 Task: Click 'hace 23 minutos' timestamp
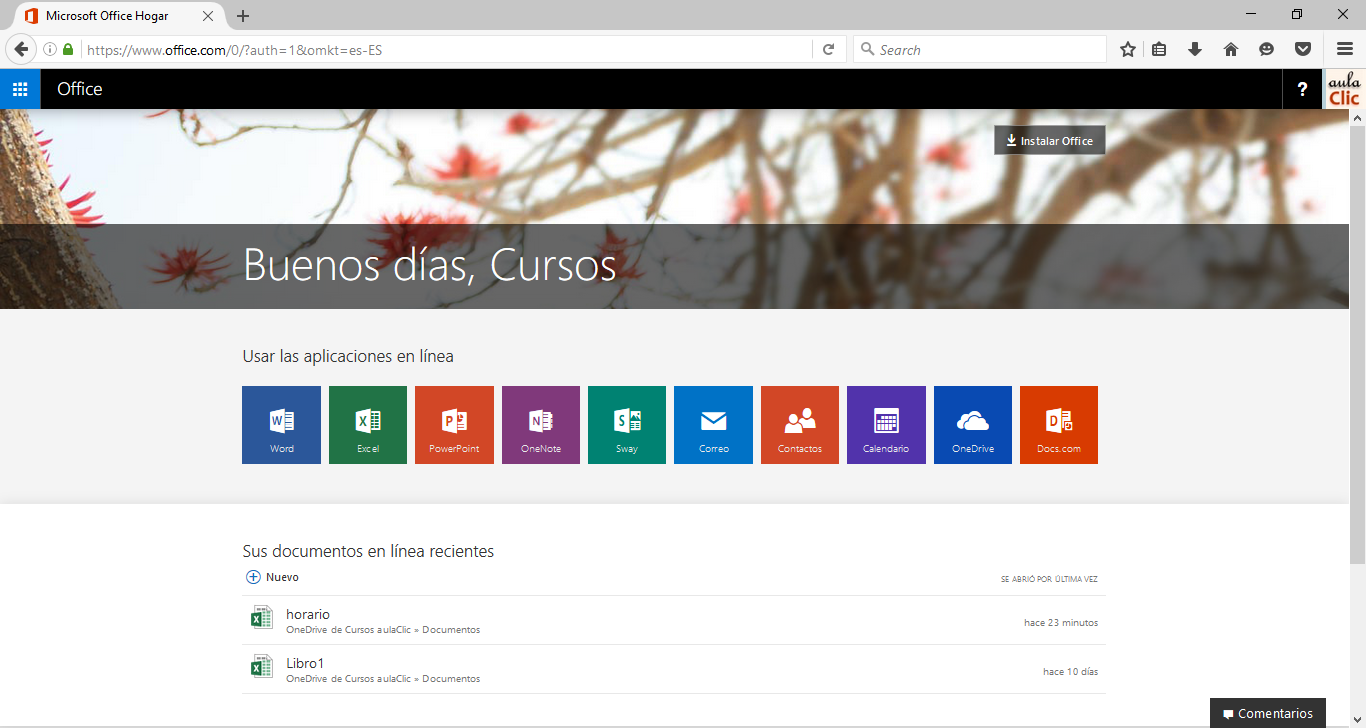[x=1061, y=623]
